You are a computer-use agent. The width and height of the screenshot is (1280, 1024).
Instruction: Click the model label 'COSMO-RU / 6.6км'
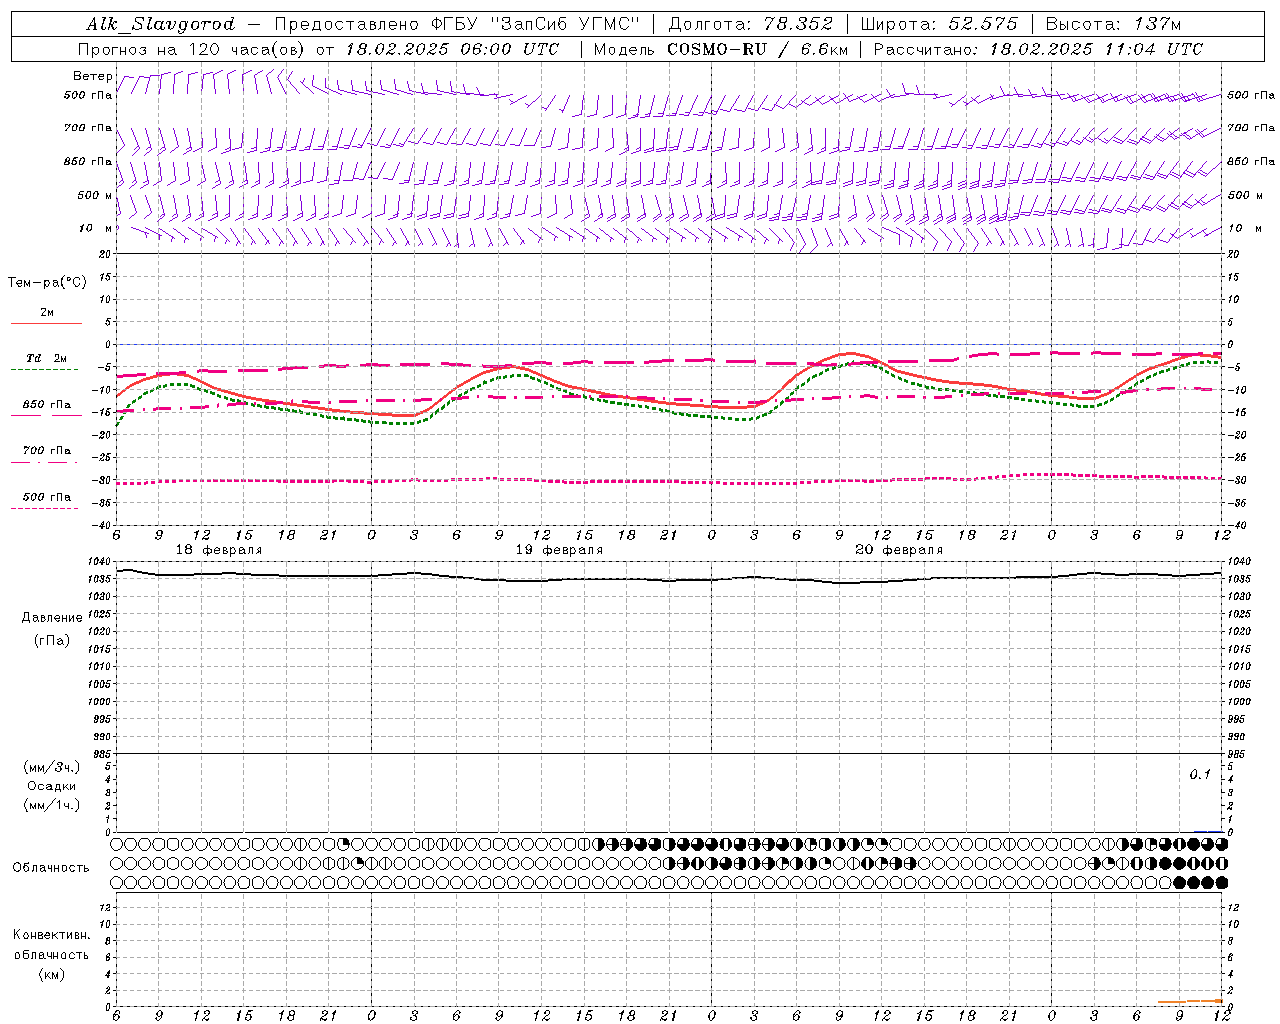(x=757, y=49)
